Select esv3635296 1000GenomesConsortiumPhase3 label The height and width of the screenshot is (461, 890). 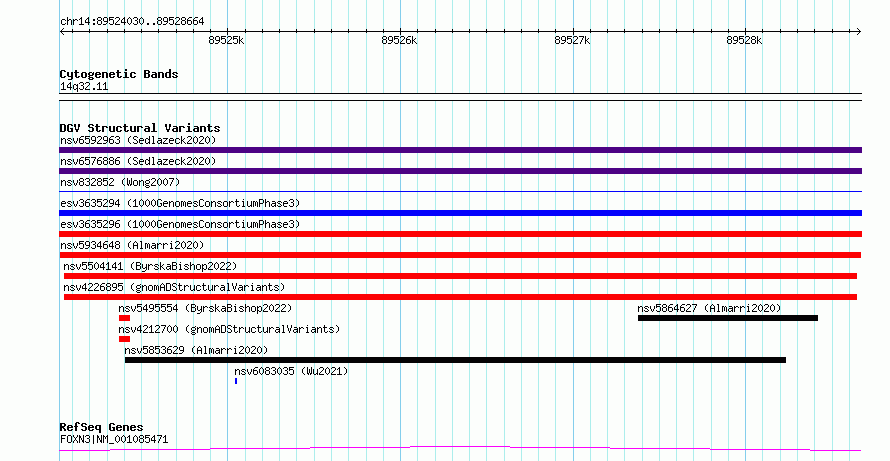180,224
